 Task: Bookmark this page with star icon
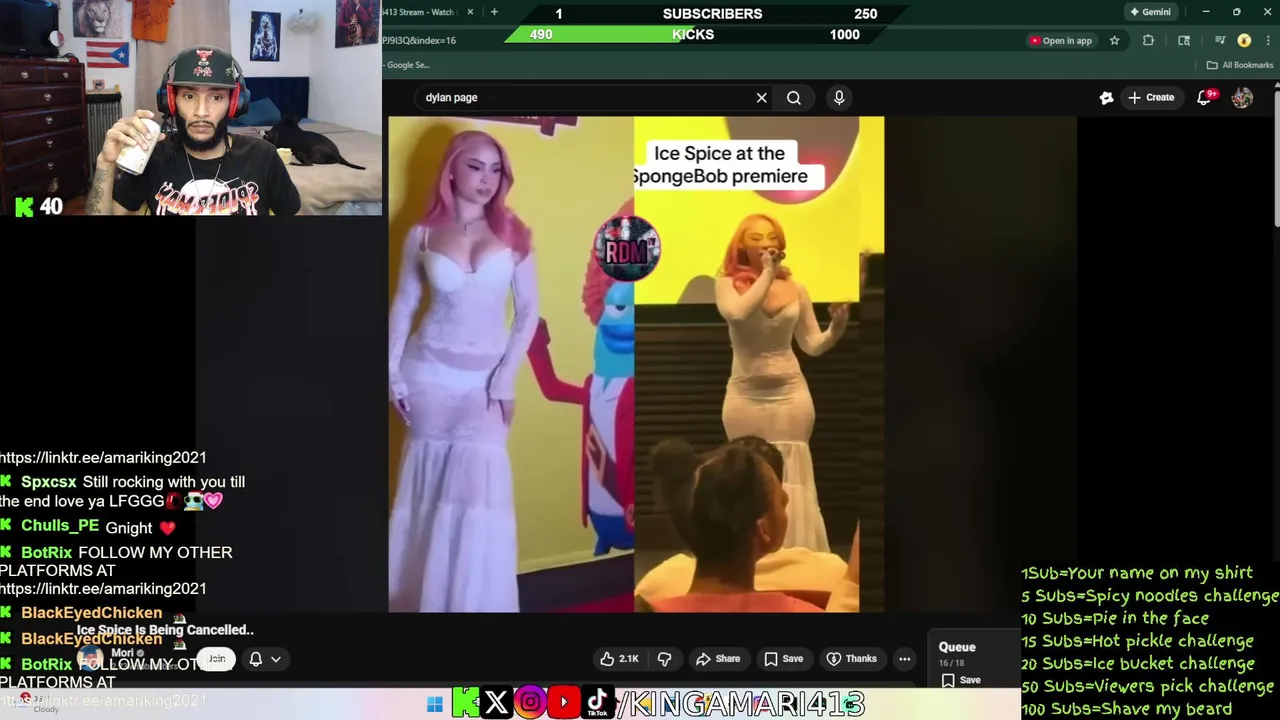tap(1114, 41)
